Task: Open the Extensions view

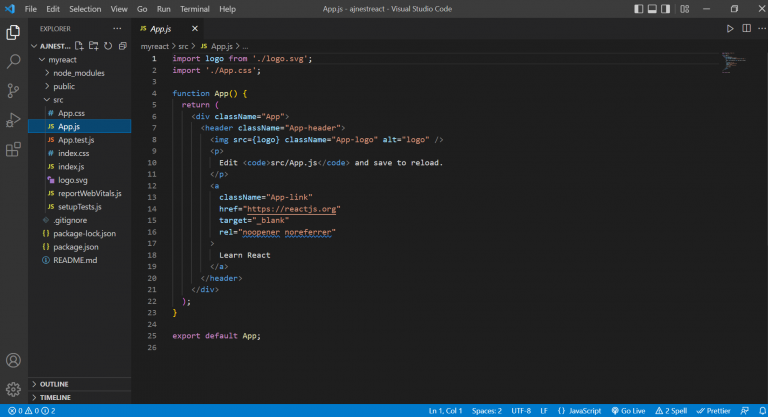Action: tap(14, 150)
